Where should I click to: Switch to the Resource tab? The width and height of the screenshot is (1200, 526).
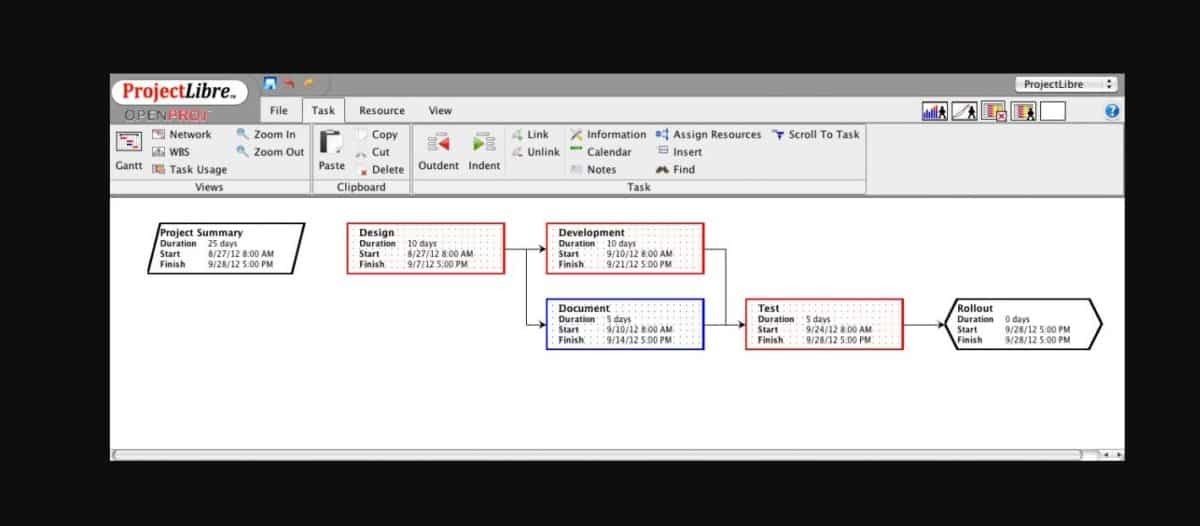pyautogui.click(x=382, y=110)
